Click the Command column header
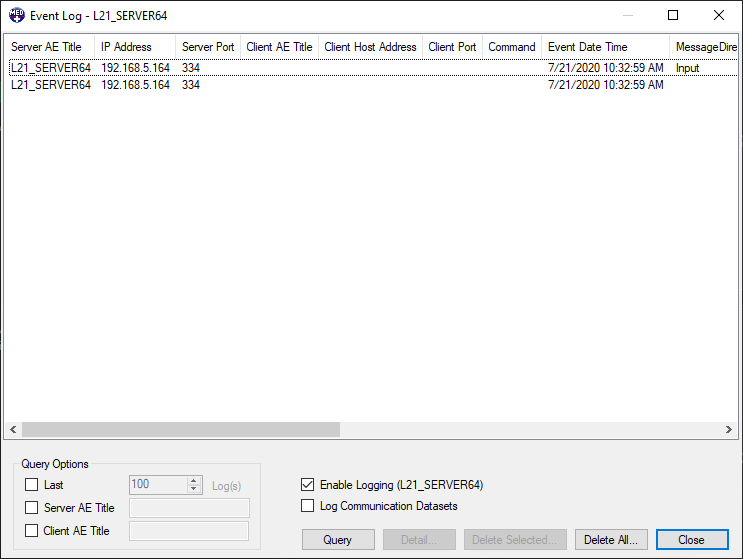743x559 pixels. pyautogui.click(x=512, y=47)
